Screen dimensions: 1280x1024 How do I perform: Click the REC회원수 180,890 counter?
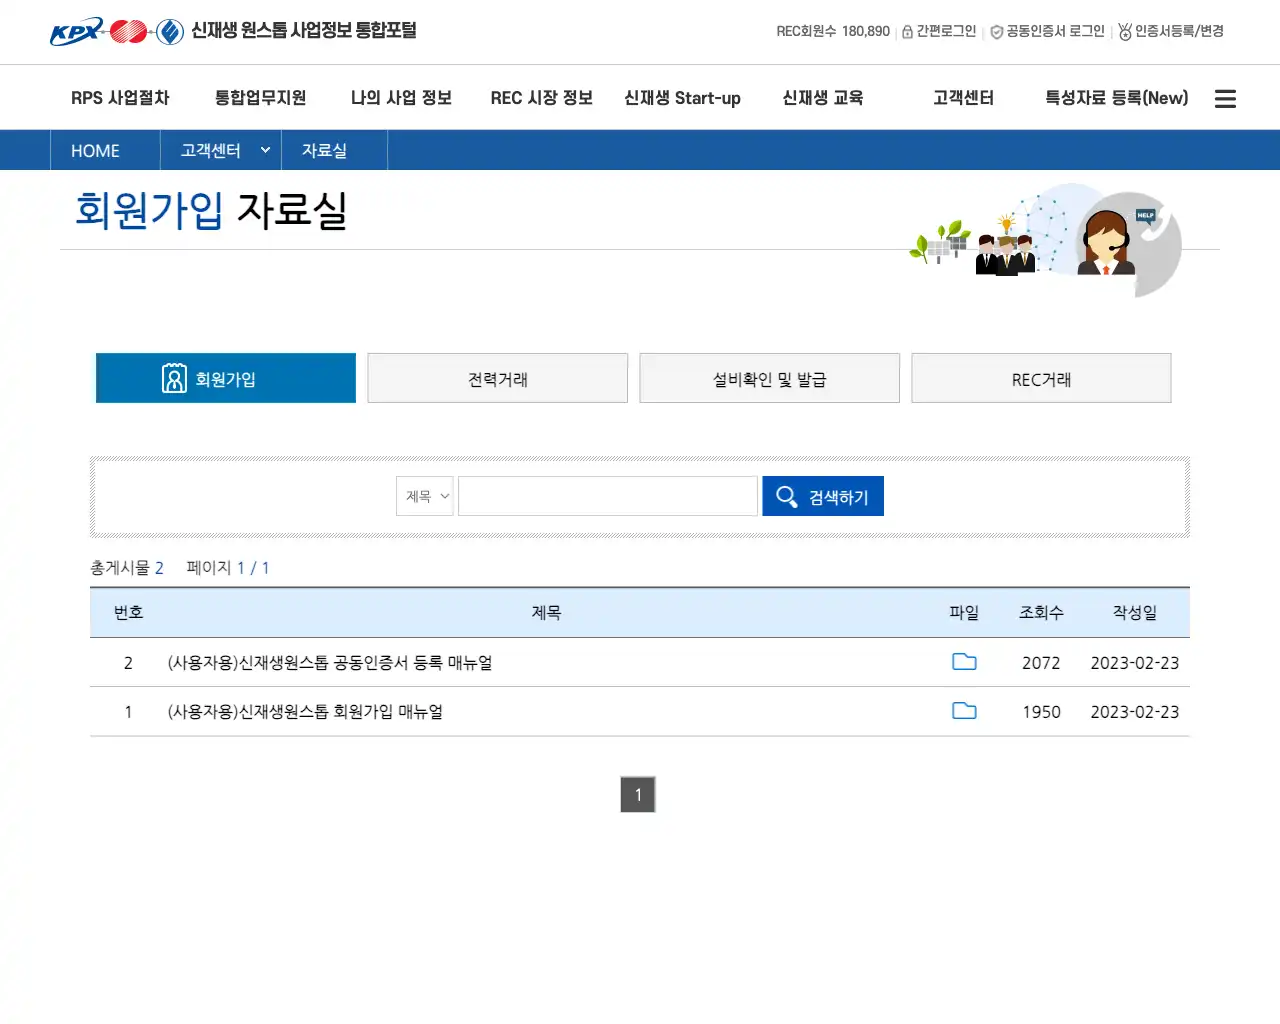(x=833, y=31)
